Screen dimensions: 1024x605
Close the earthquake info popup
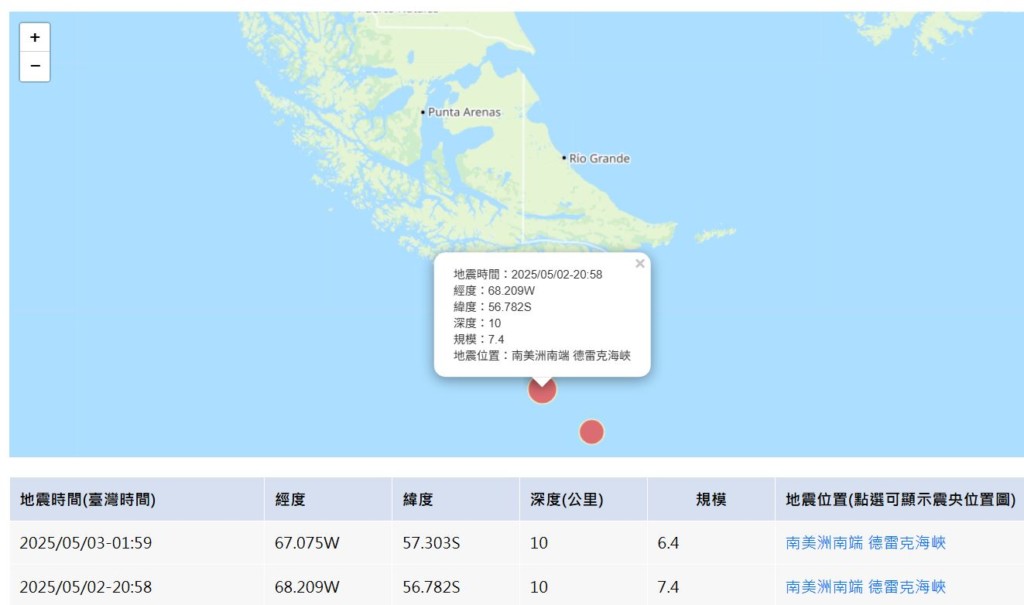click(640, 264)
